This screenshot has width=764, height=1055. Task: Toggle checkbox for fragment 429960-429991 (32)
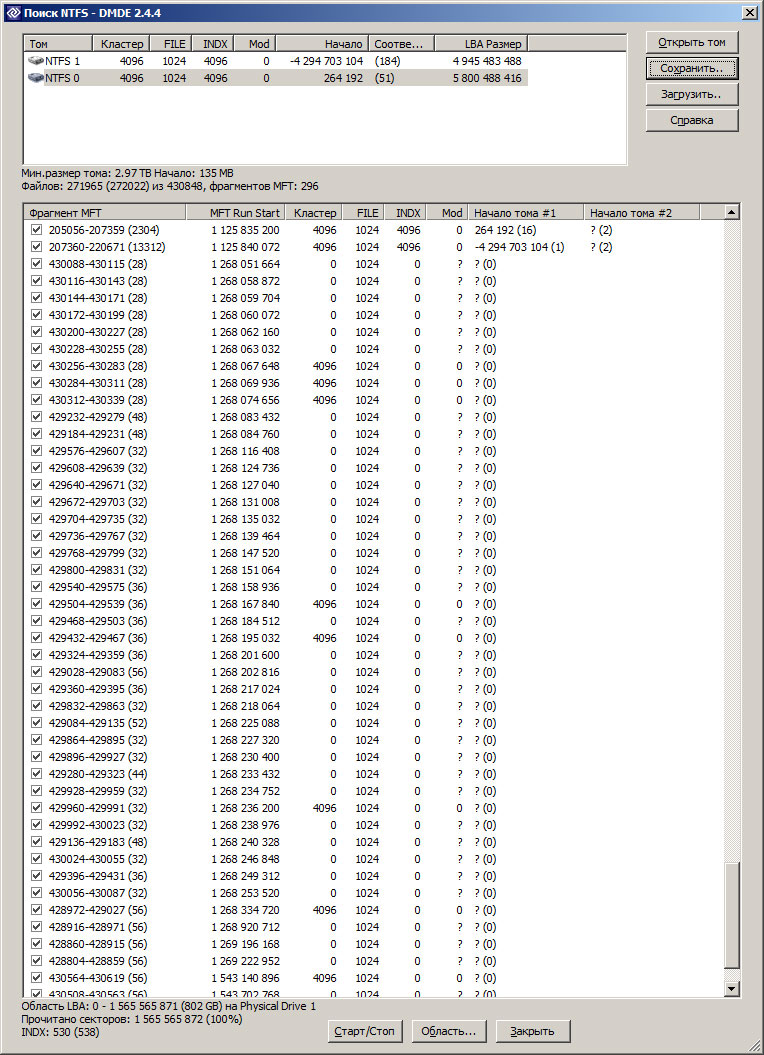click(36, 808)
